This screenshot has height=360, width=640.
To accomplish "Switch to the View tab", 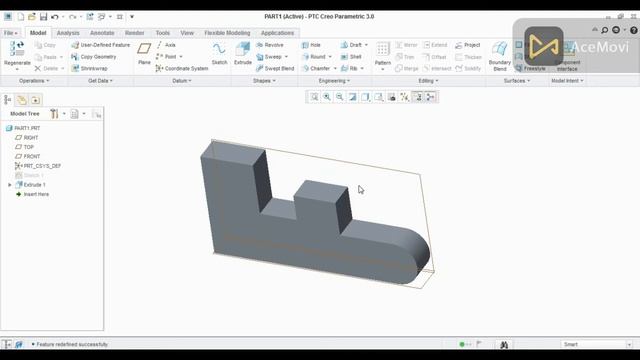I will [x=187, y=33].
